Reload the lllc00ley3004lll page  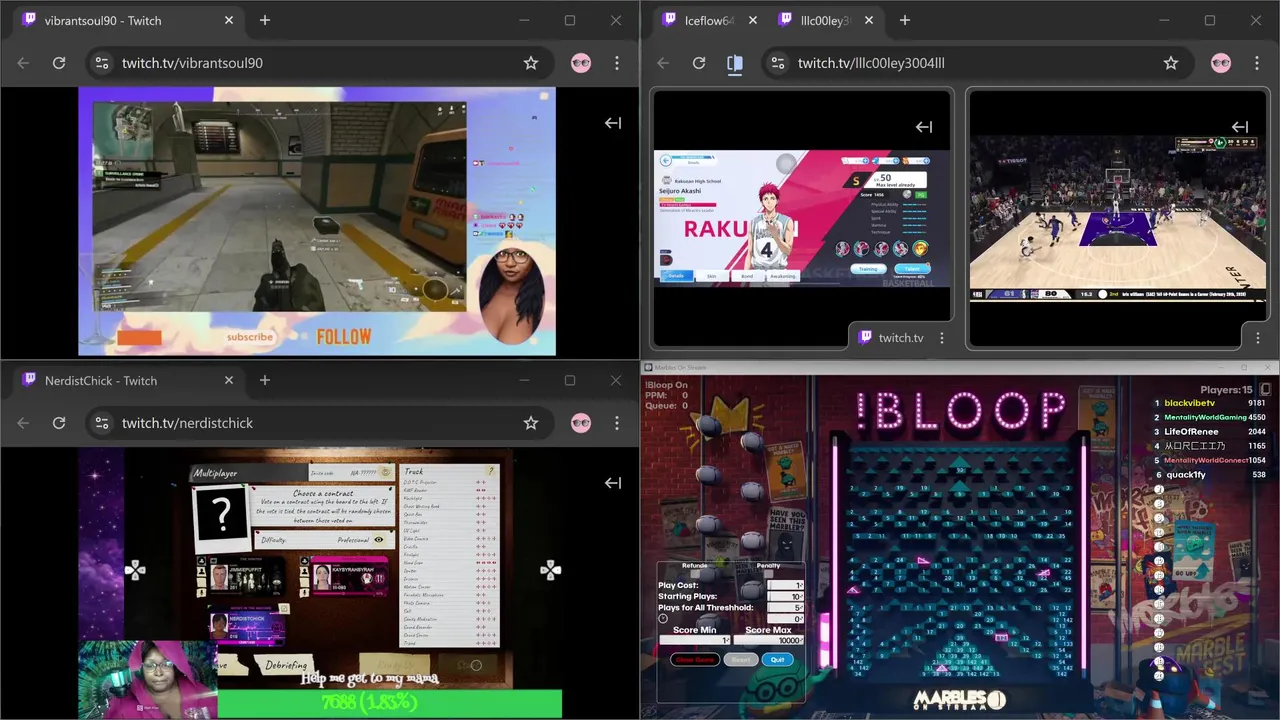(699, 63)
